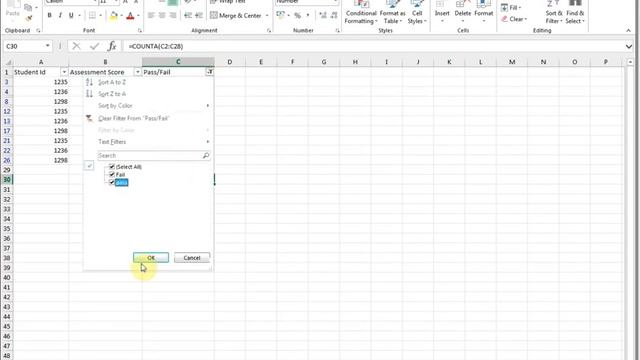Toggle italic formatting
640x360 pixels.
(60, 16)
